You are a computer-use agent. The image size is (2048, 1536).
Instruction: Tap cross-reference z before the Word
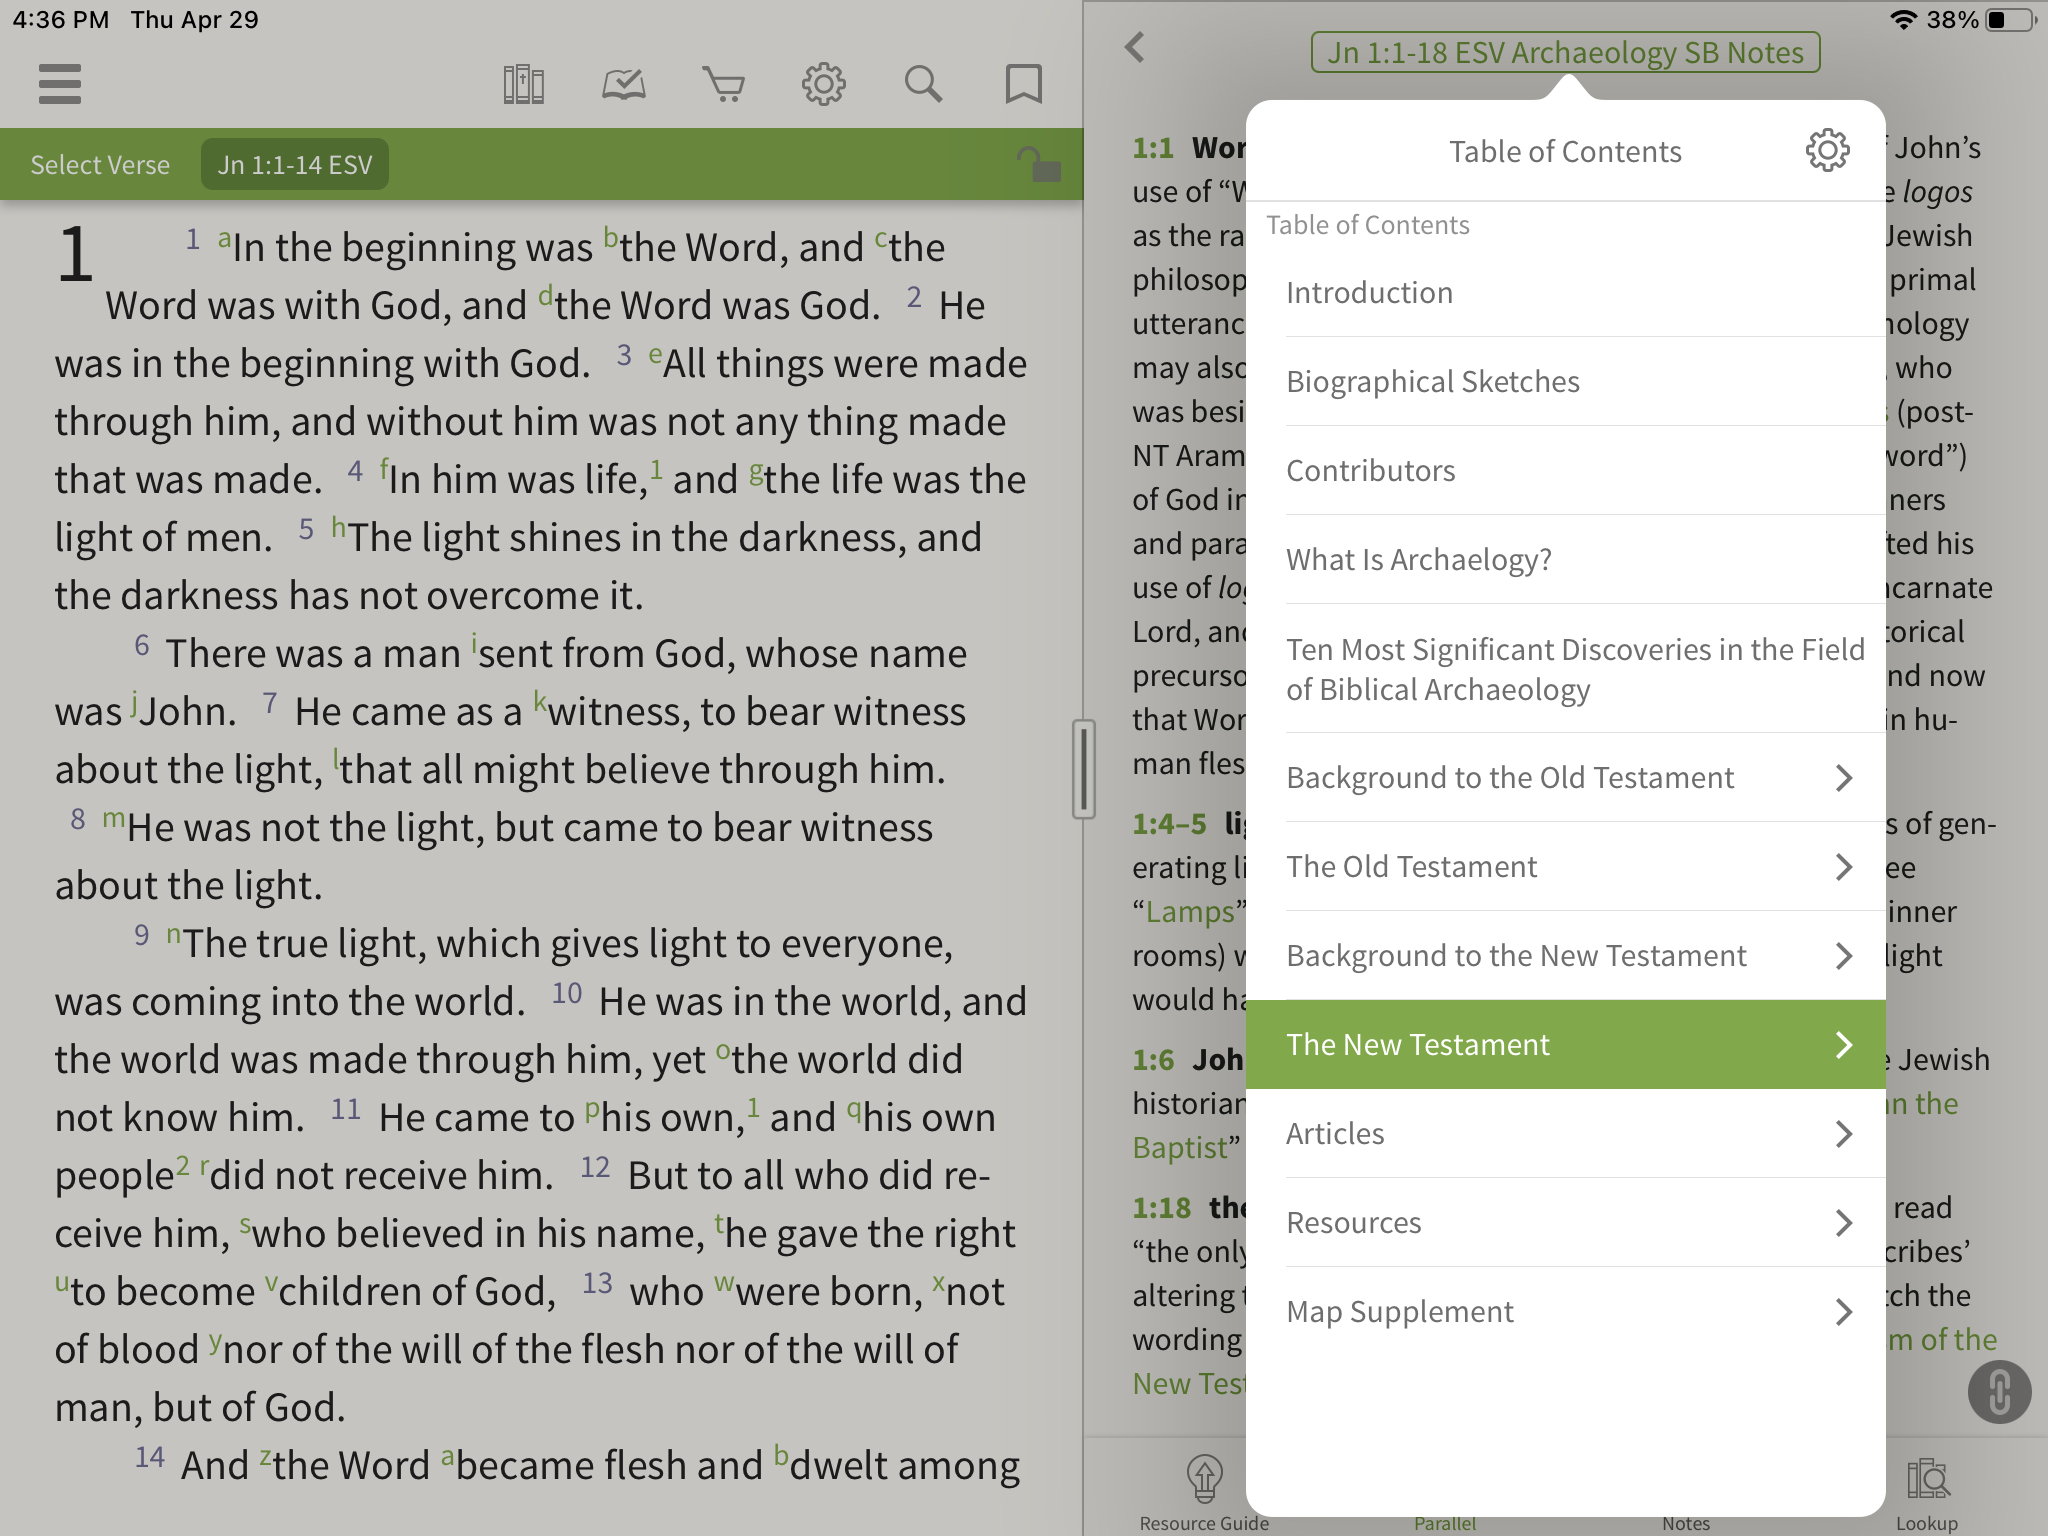click(265, 1457)
